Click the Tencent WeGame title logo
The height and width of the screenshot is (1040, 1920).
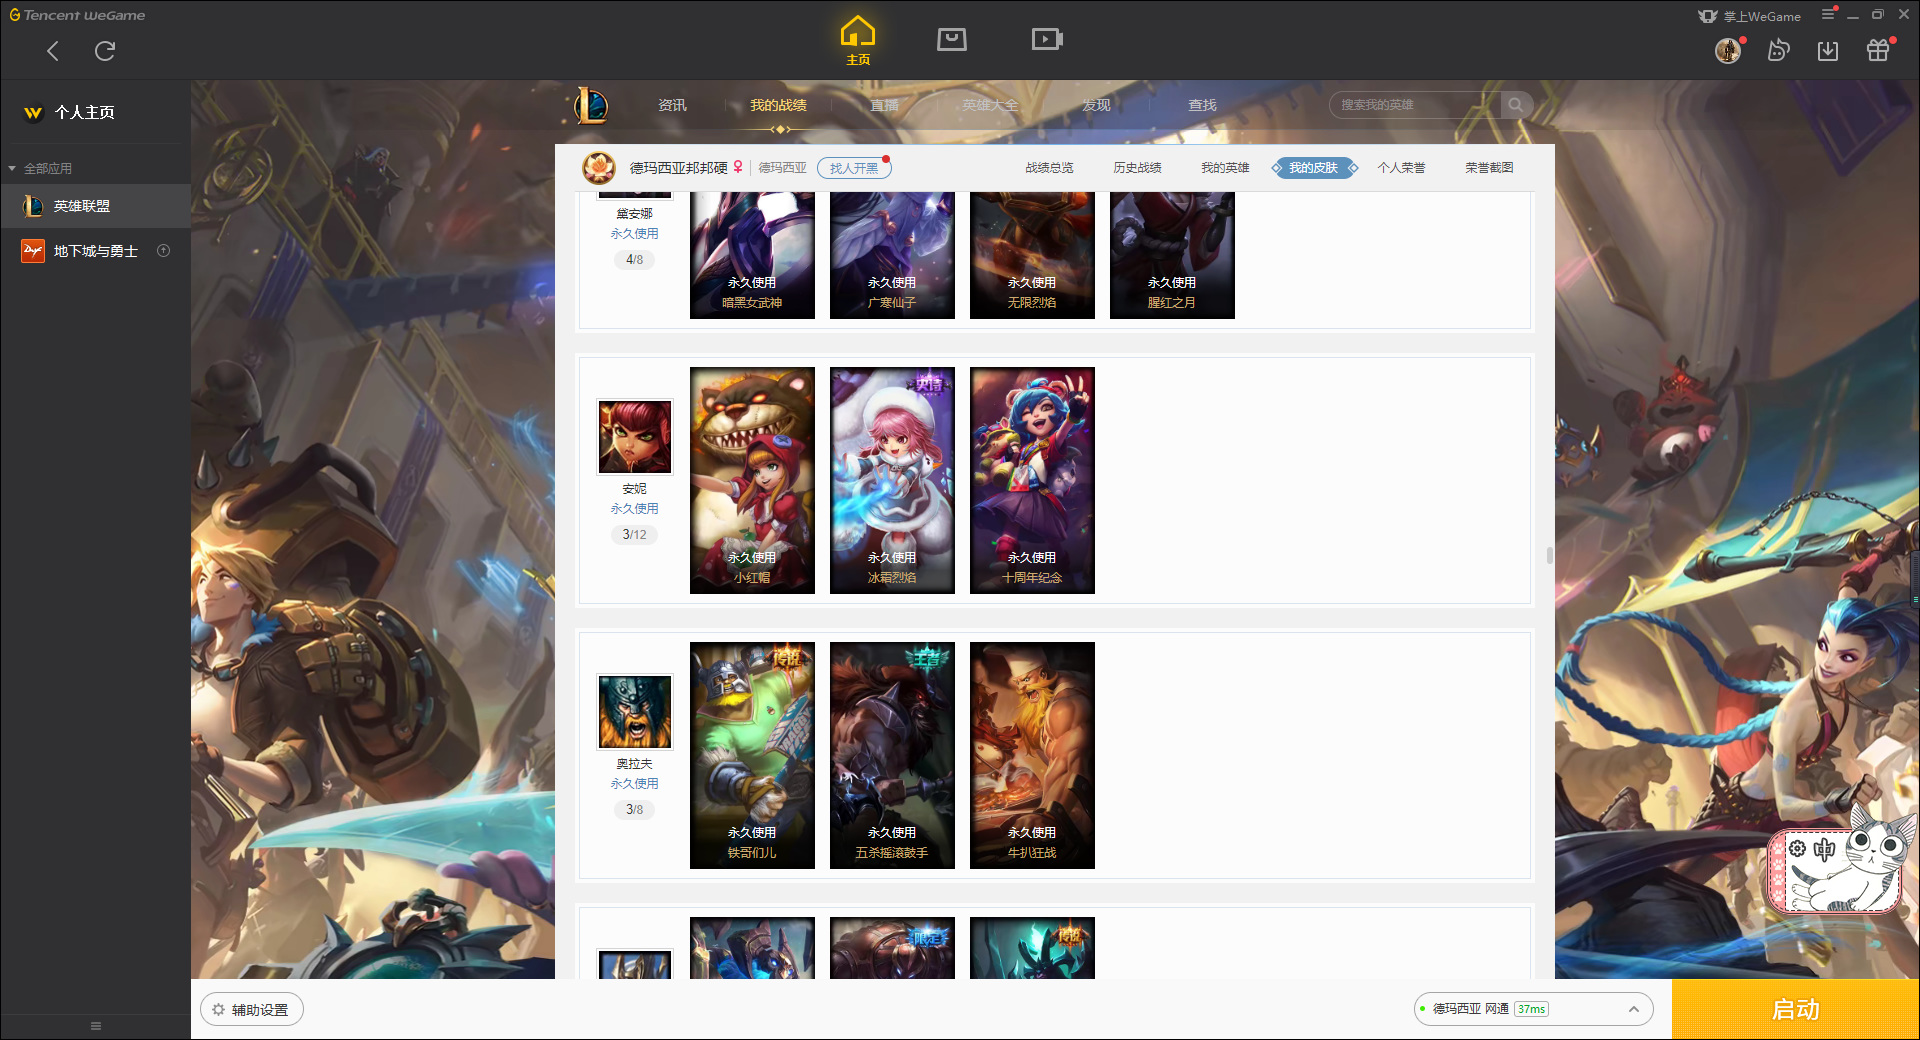click(x=77, y=15)
